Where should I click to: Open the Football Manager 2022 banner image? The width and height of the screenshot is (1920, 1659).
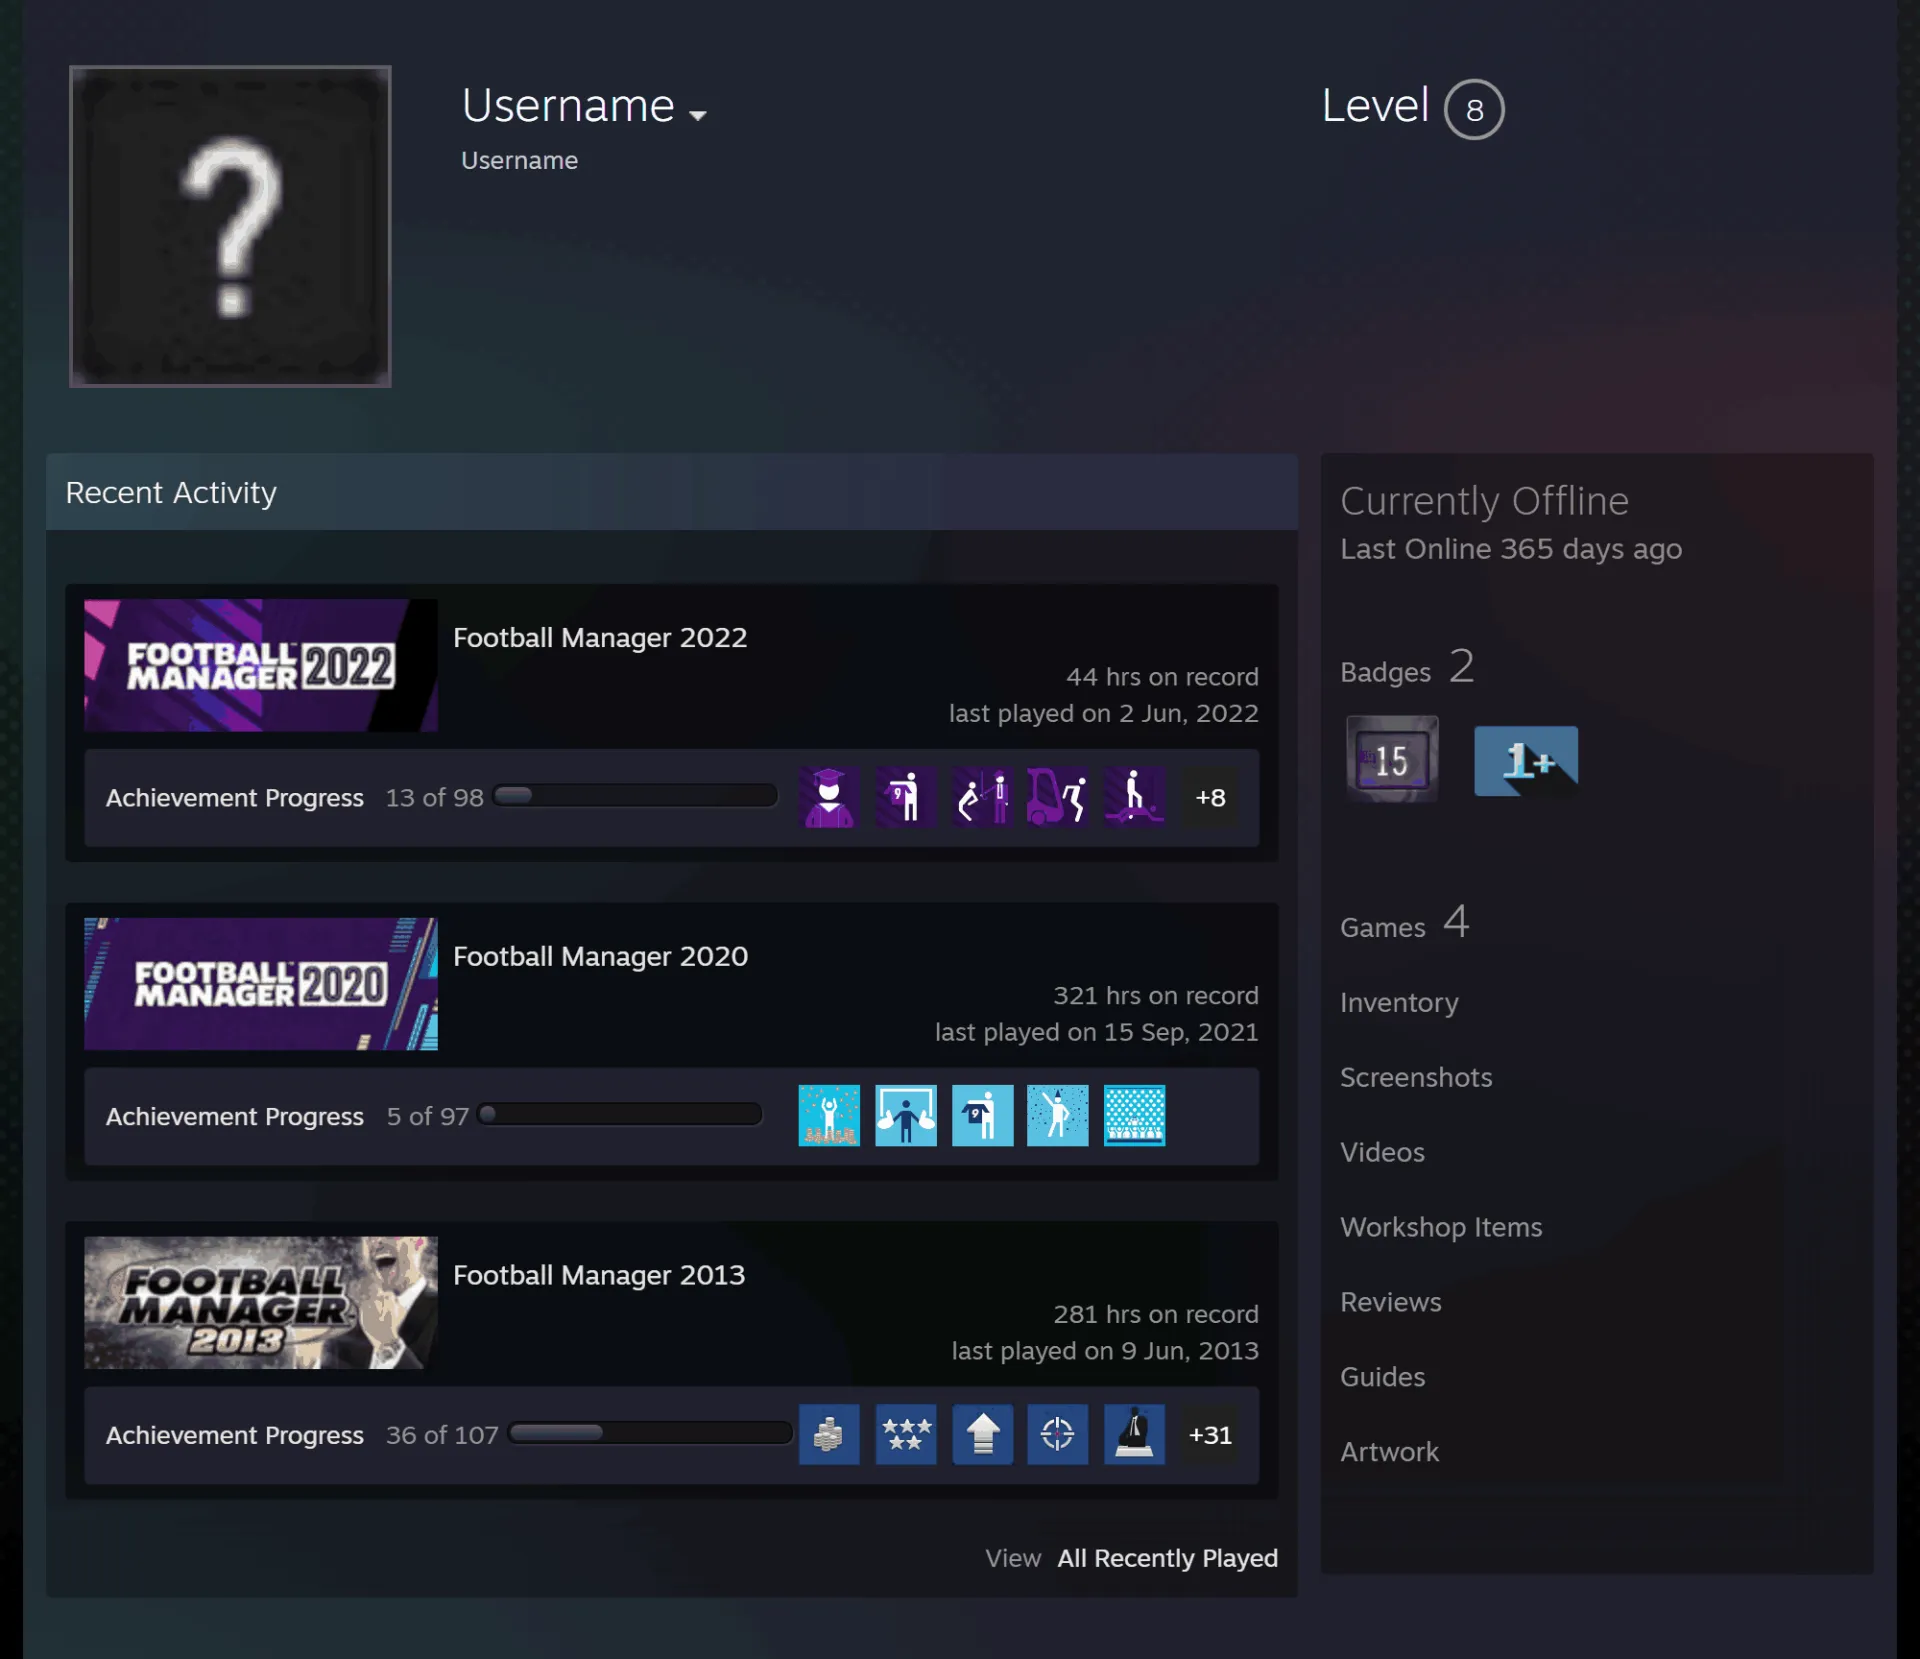coord(261,665)
